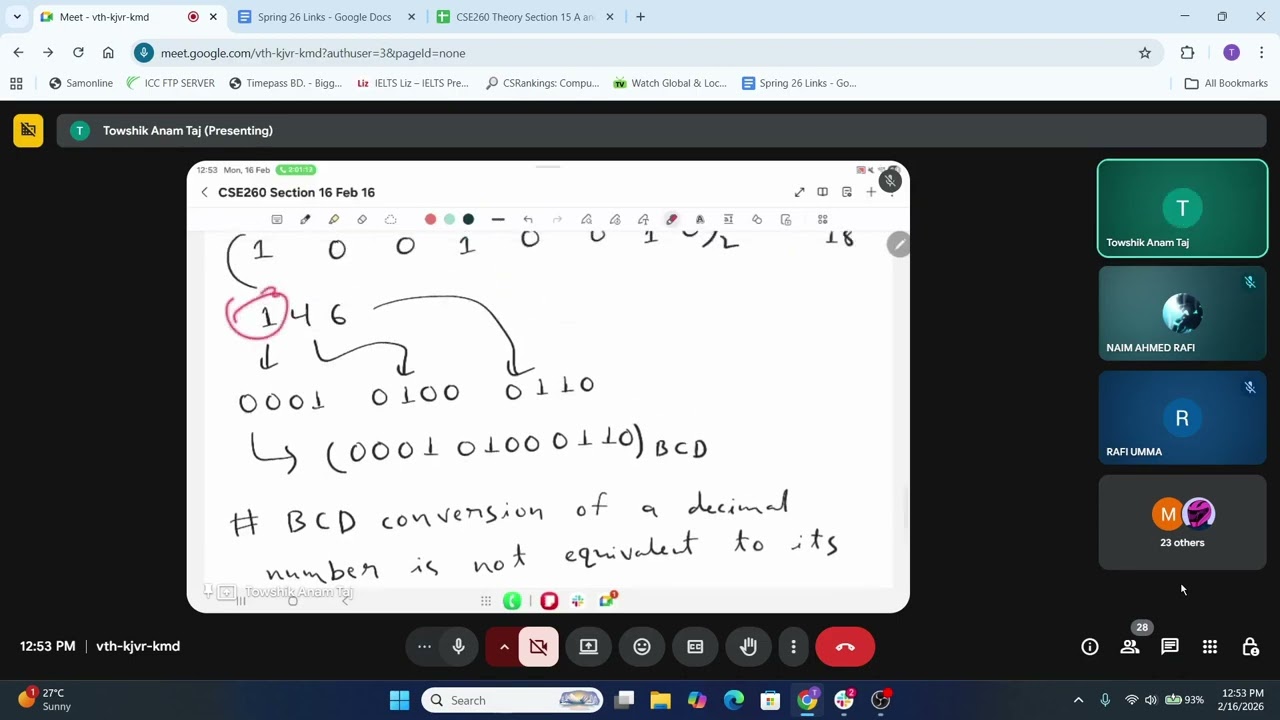Raise hand in the meeting
The height and width of the screenshot is (720, 1280).
coord(748,647)
